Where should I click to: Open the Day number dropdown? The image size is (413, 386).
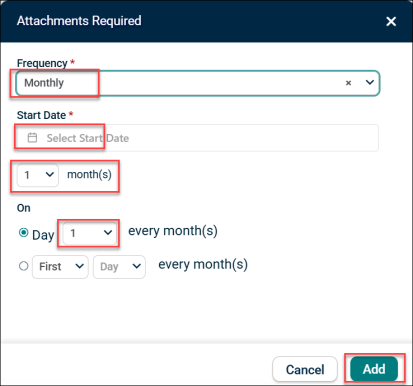click(90, 233)
